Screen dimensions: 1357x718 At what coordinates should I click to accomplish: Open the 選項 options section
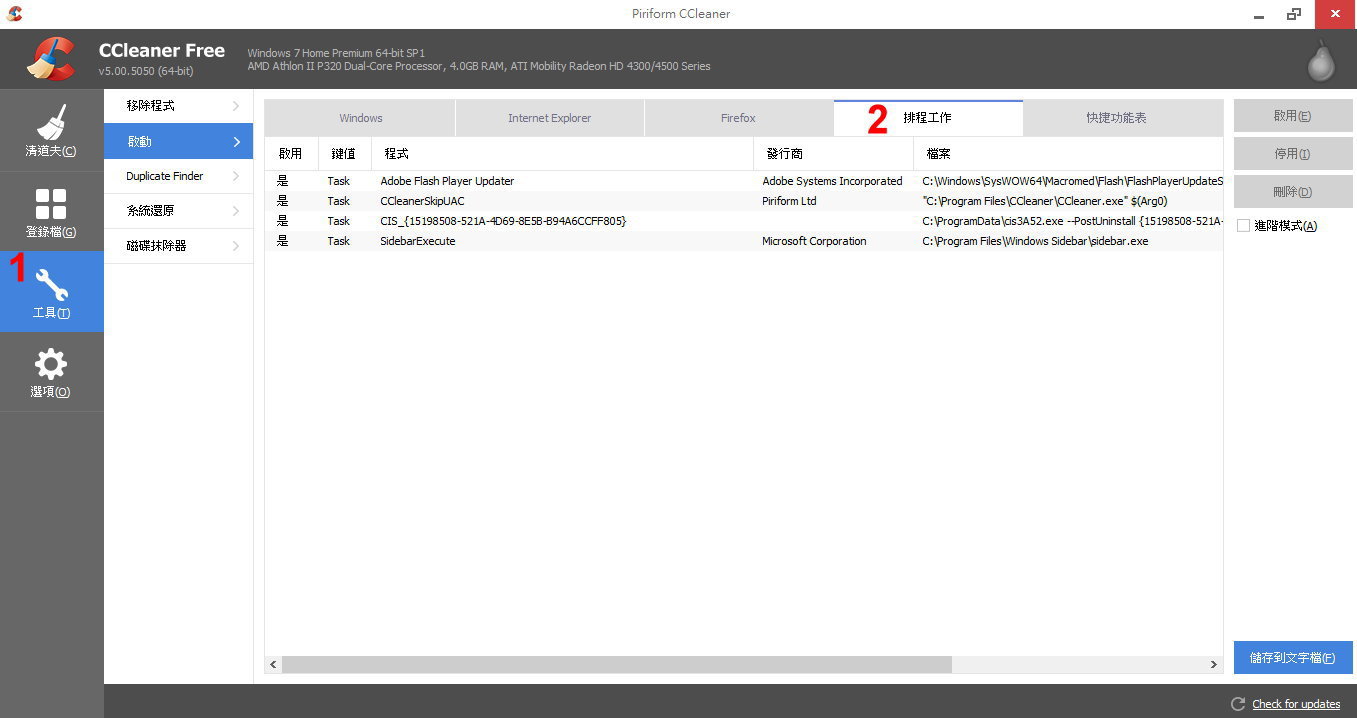point(51,372)
